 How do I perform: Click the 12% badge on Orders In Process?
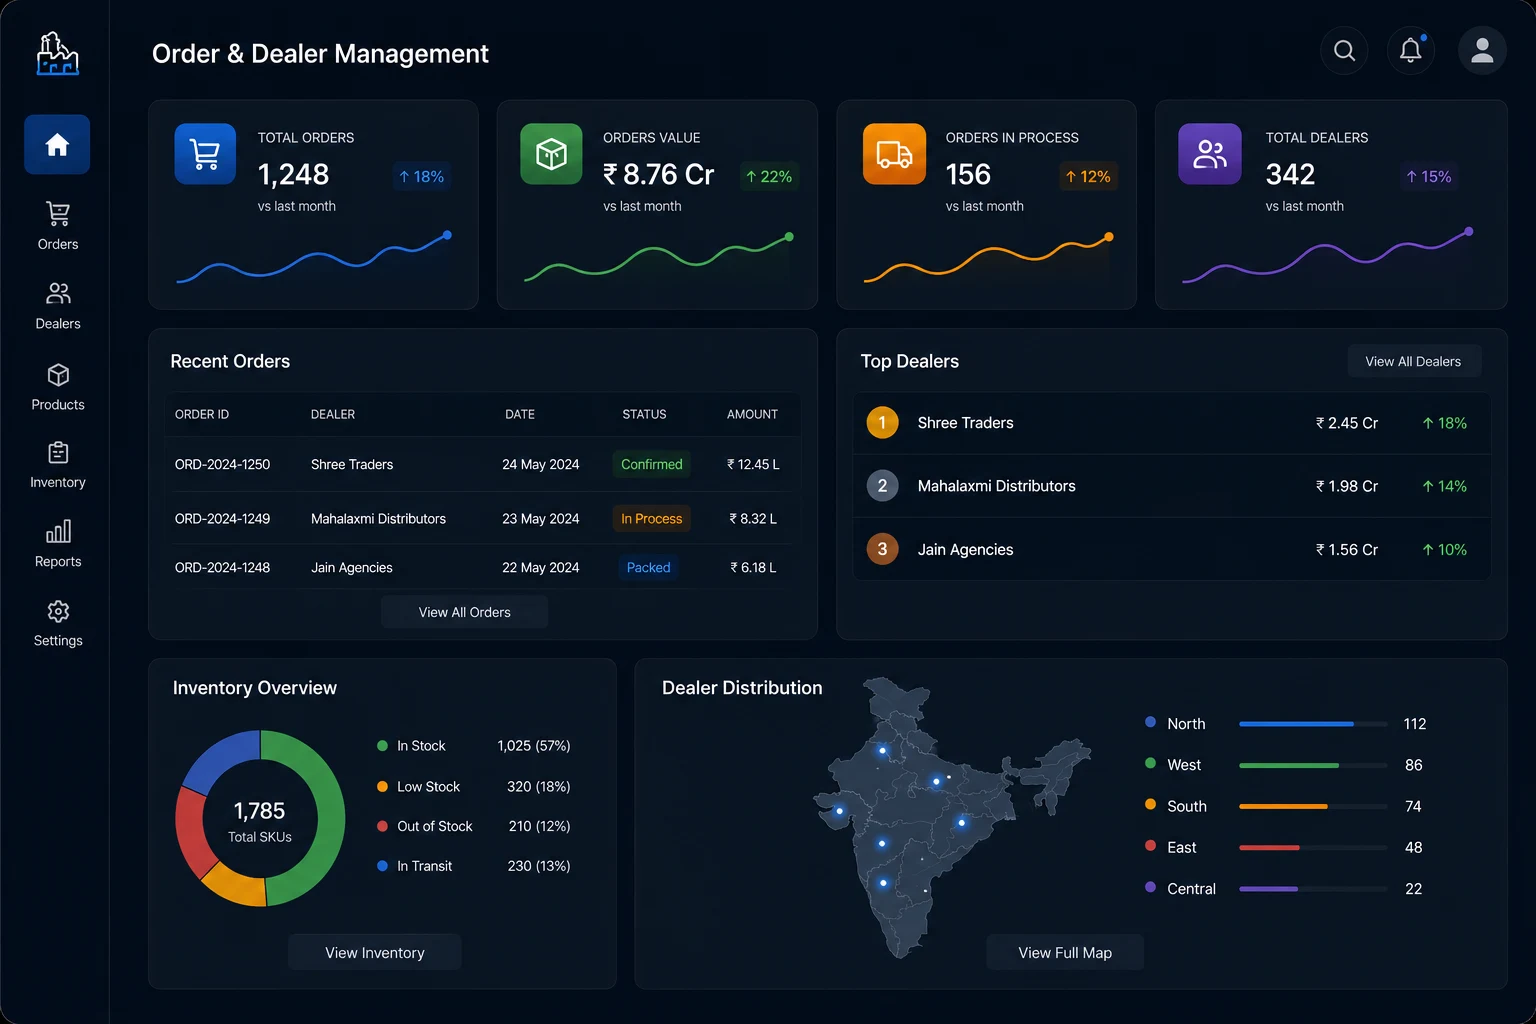click(1088, 176)
